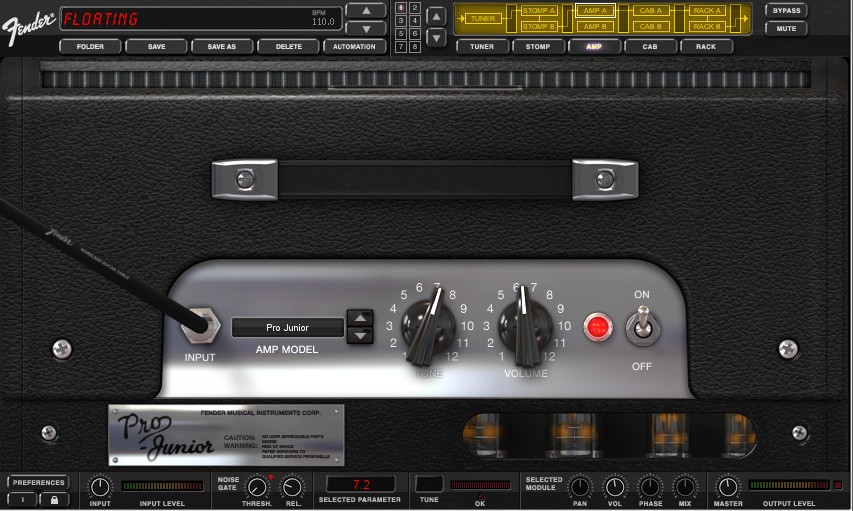This screenshot has height=511, width=853.
Task: Click the padlock lock icon
Action: point(54,500)
